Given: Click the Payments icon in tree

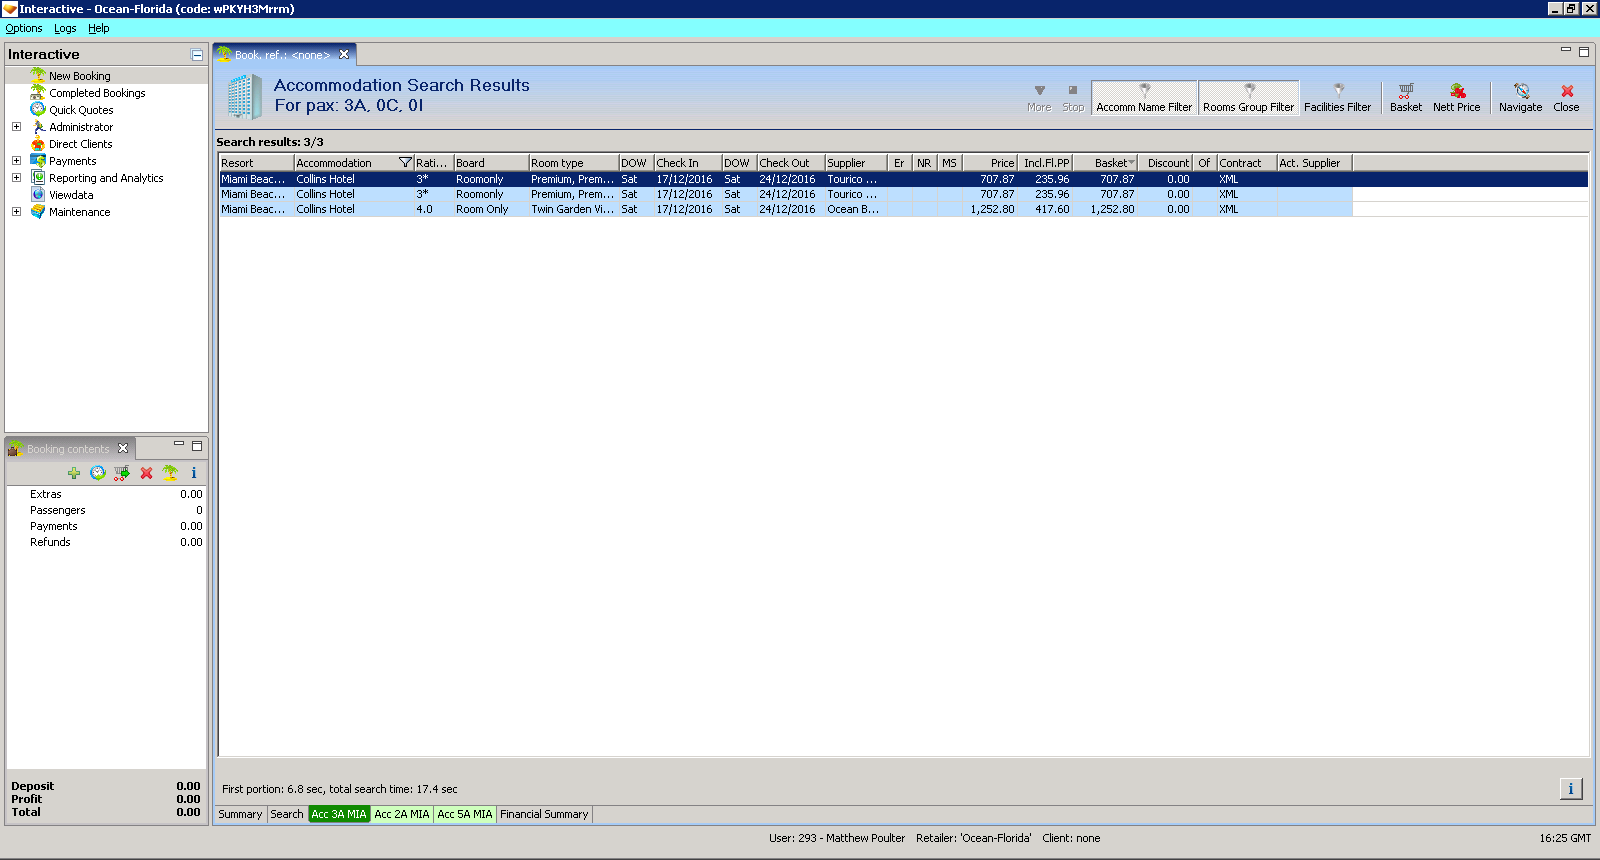Looking at the screenshot, I should click(x=38, y=161).
